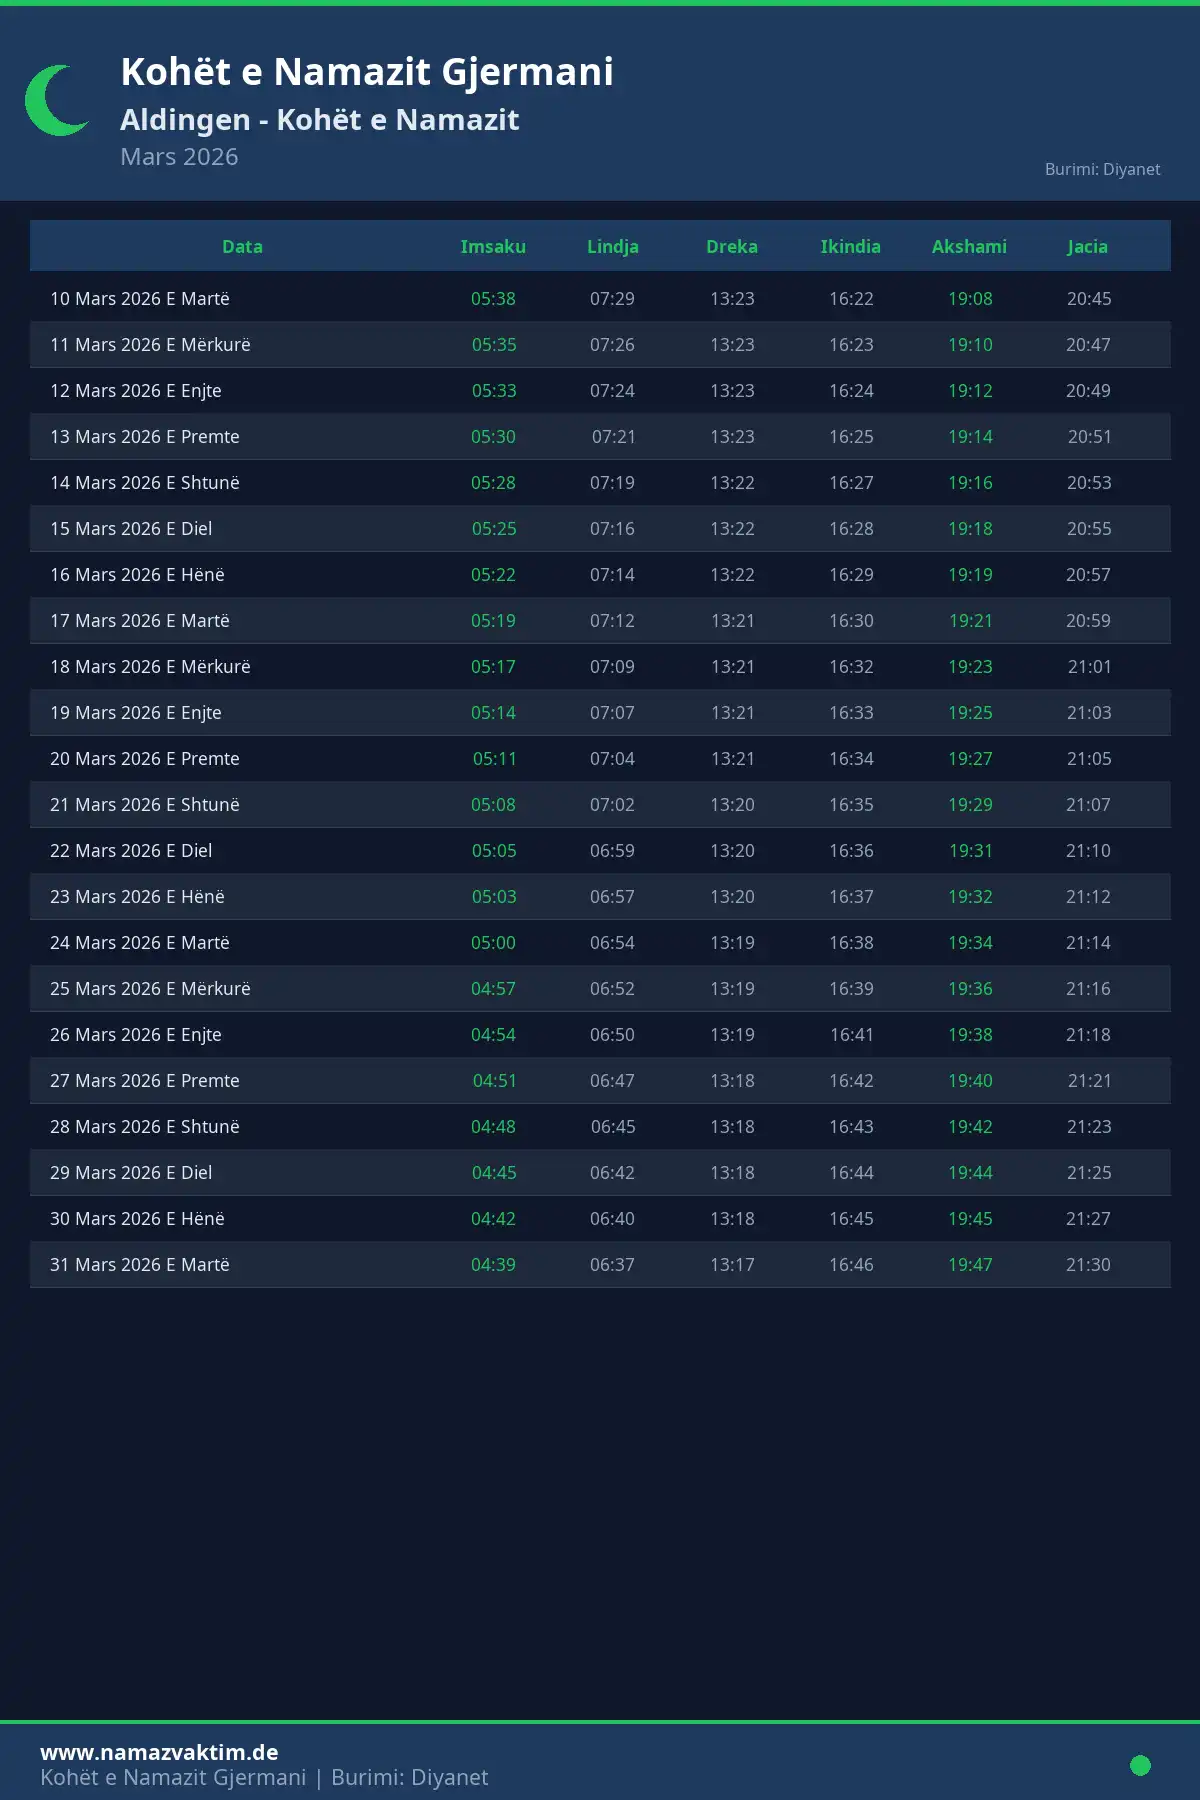Click Imsaku time 05:25 for 15 Mars
The width and height of the screenshot is (1200, 1800).
point(494,529)
